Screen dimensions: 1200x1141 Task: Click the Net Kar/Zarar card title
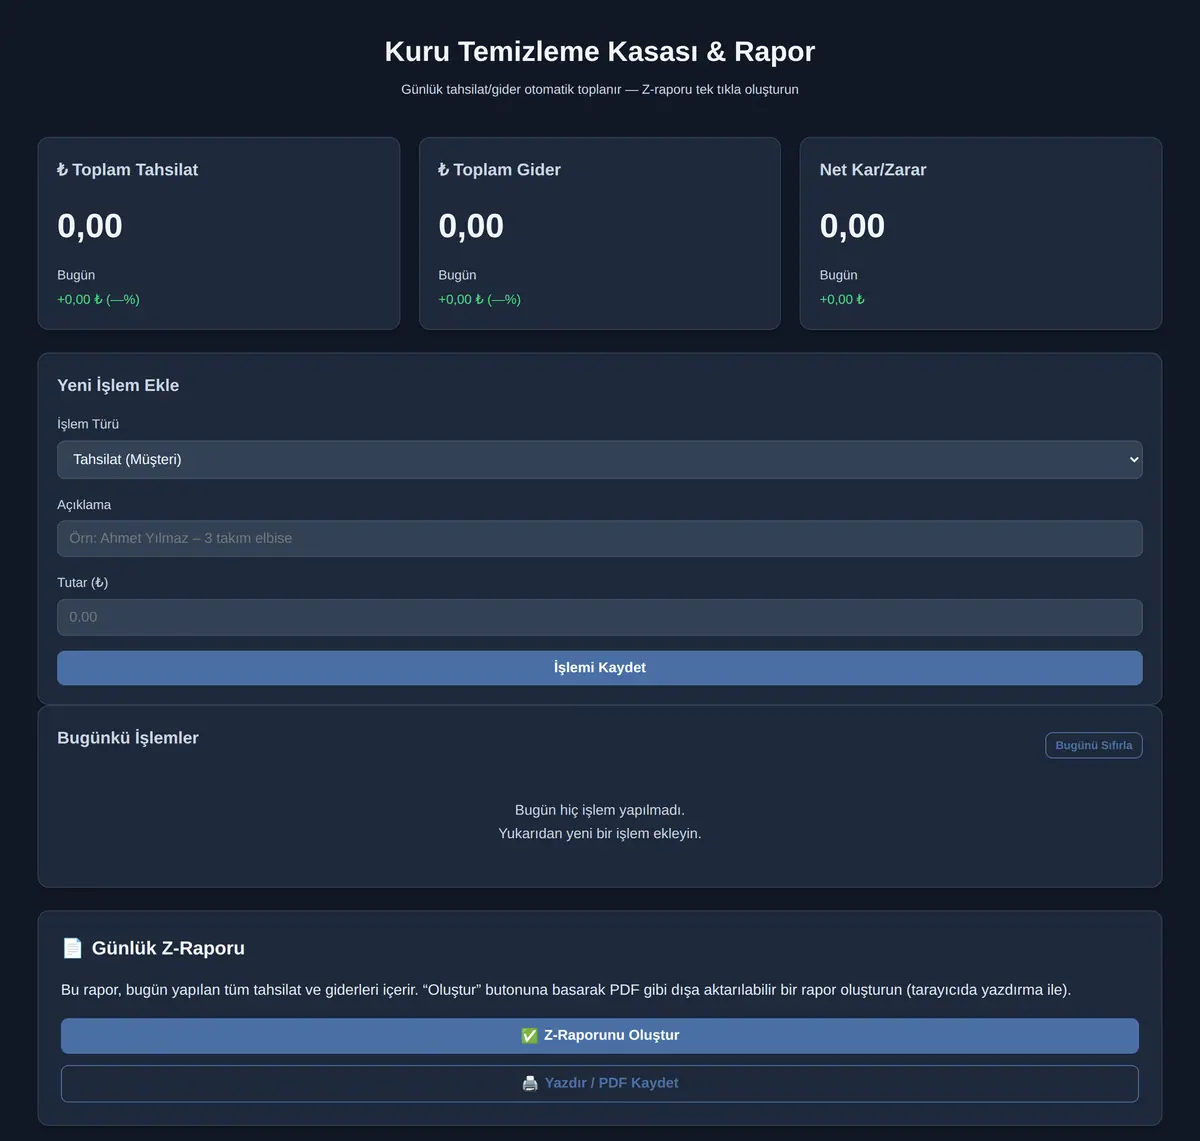click(x=873, y=170)
